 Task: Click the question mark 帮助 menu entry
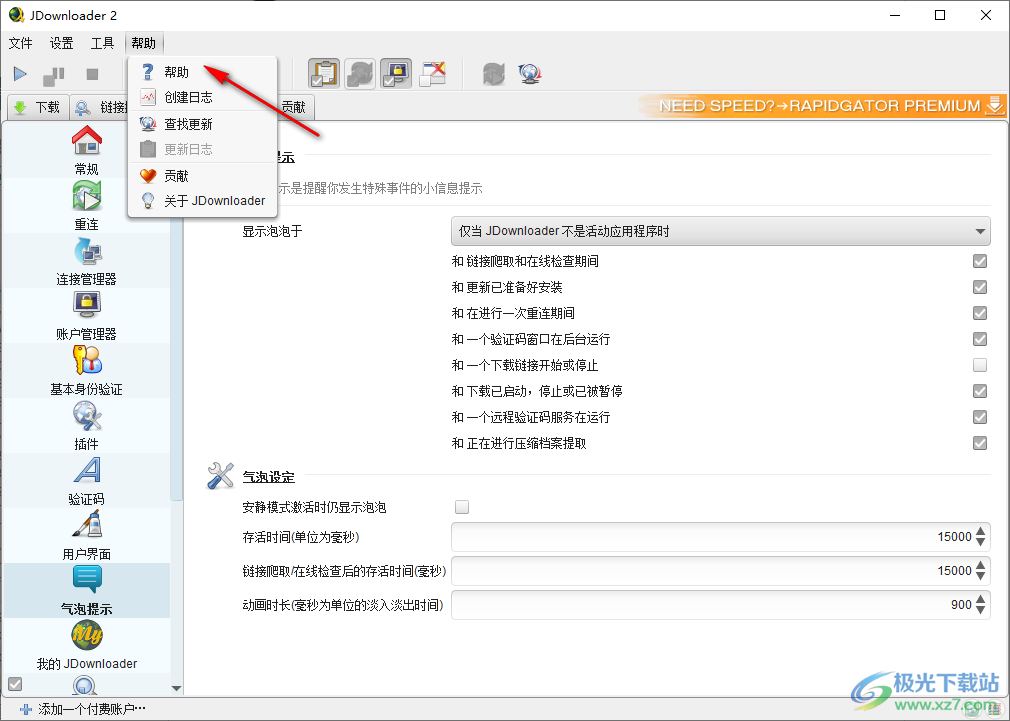point(202,72)
